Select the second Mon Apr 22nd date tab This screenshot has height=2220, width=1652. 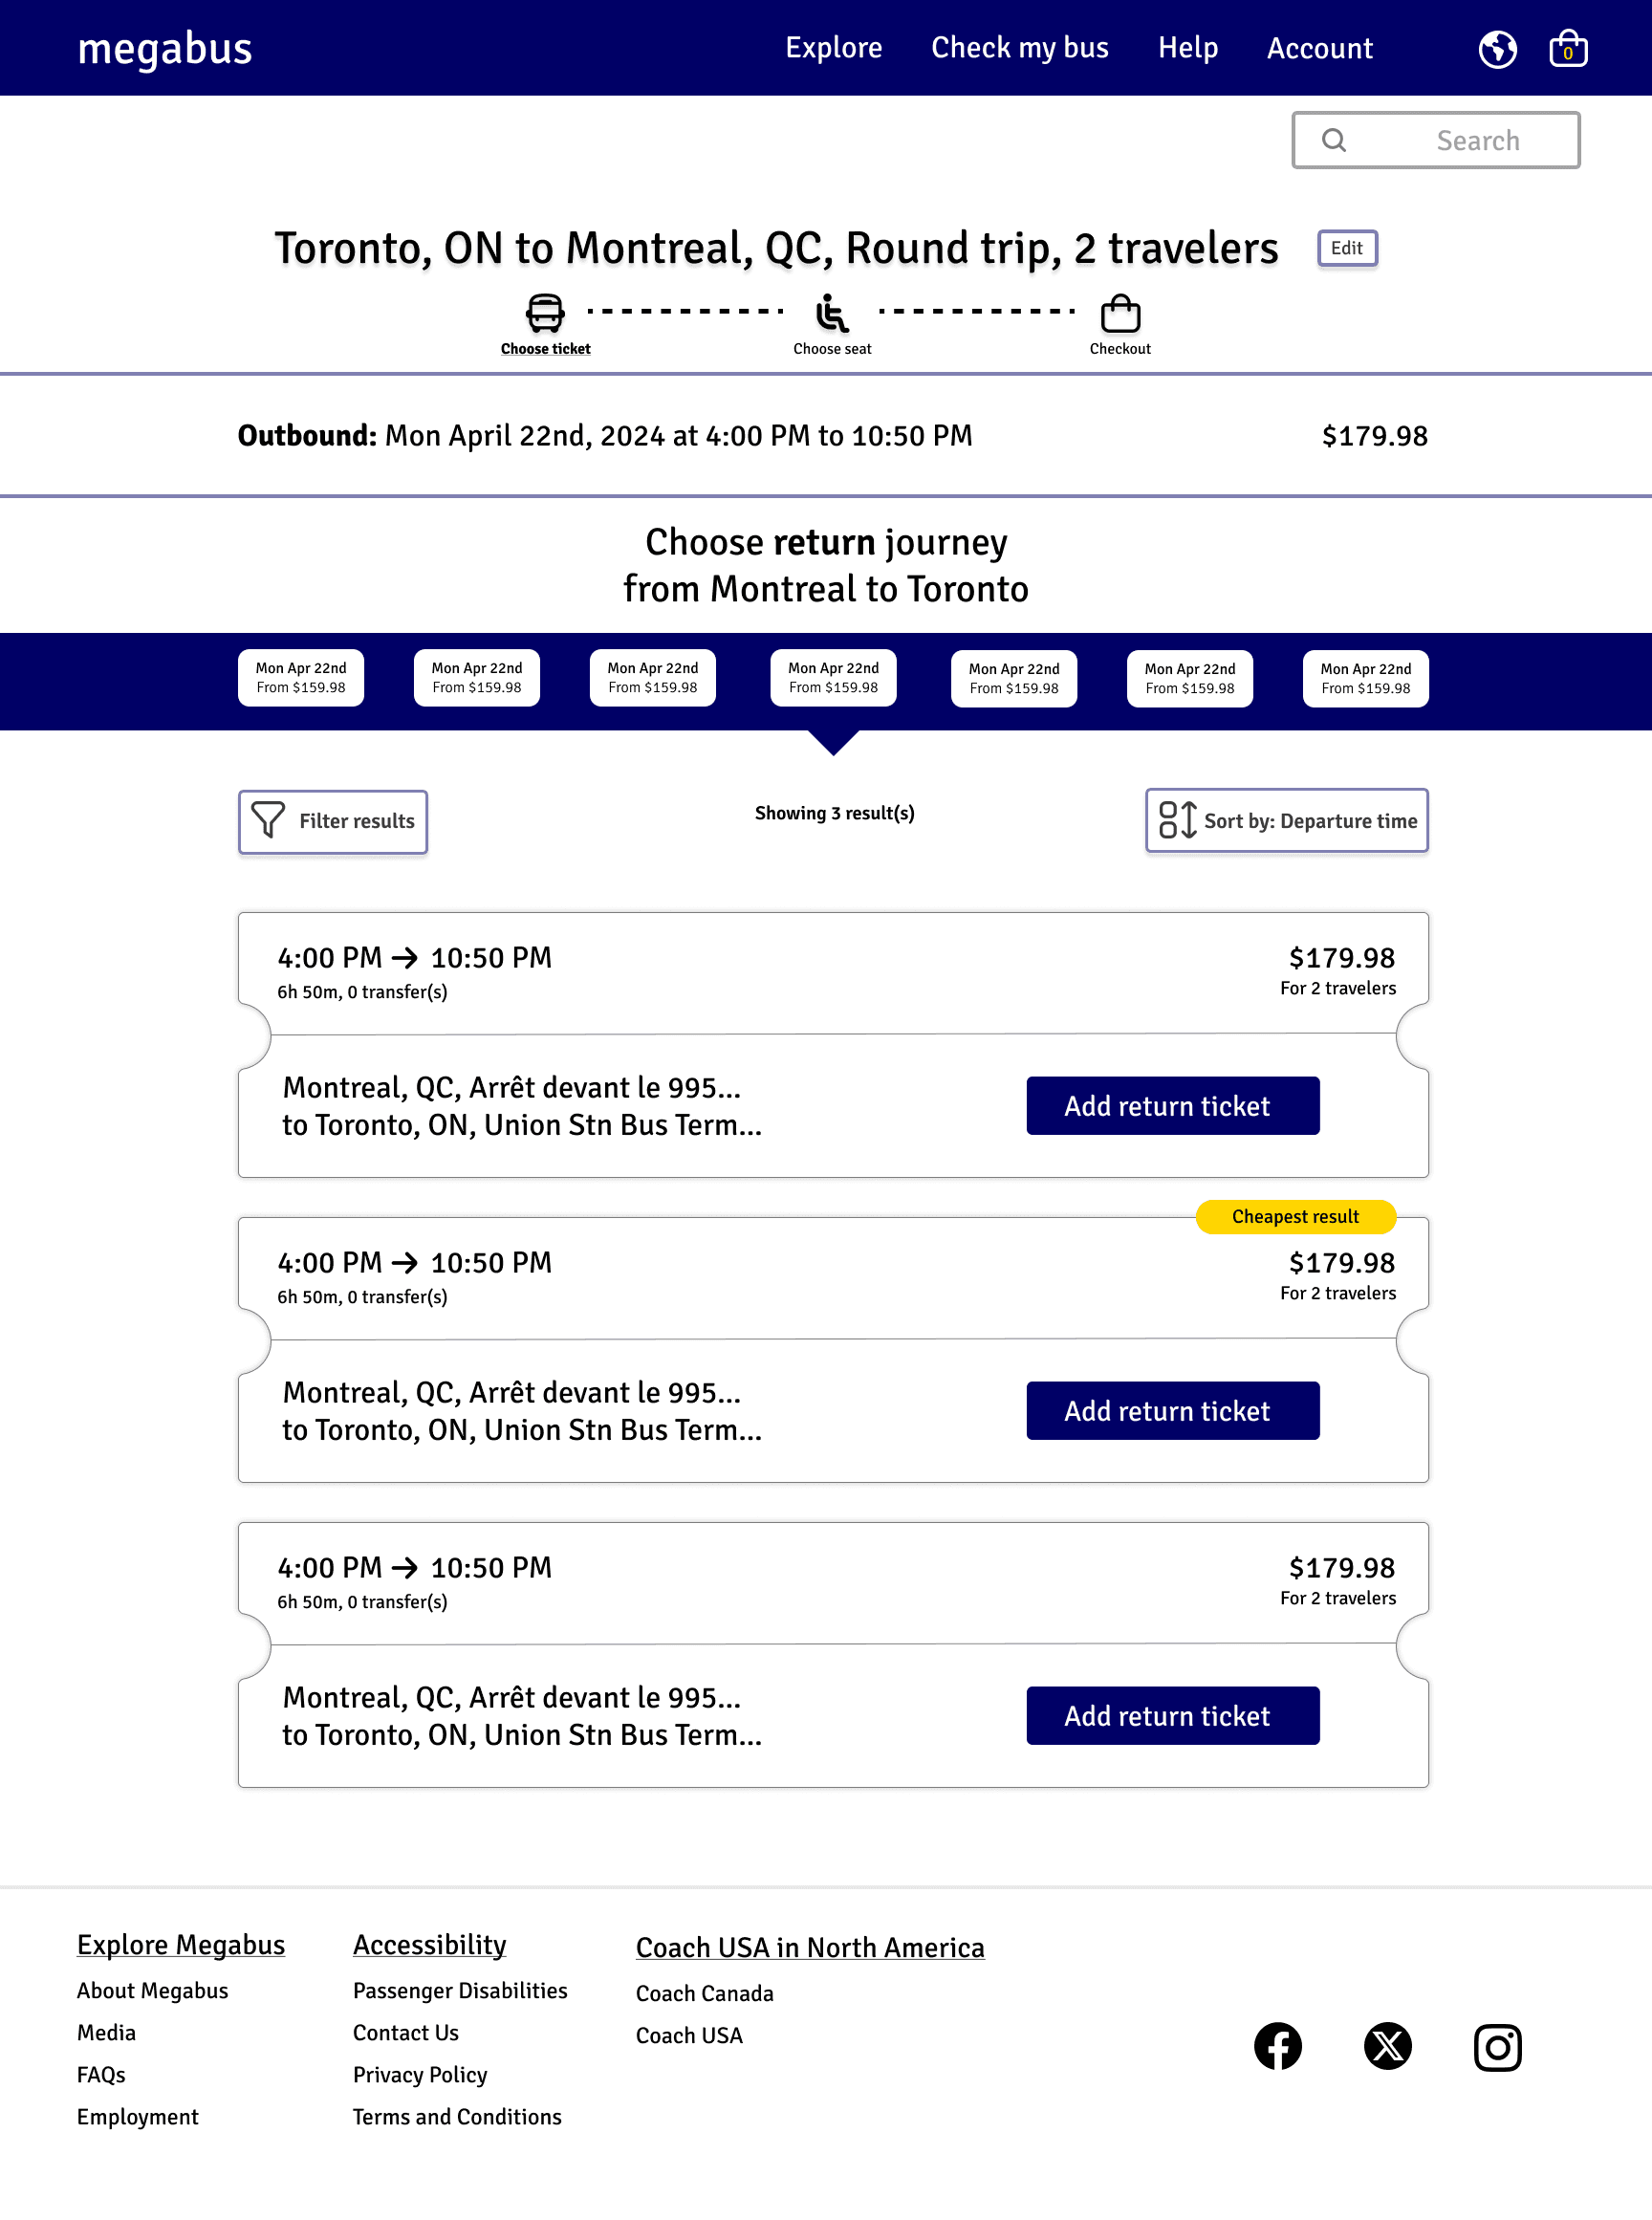point(477,678)
